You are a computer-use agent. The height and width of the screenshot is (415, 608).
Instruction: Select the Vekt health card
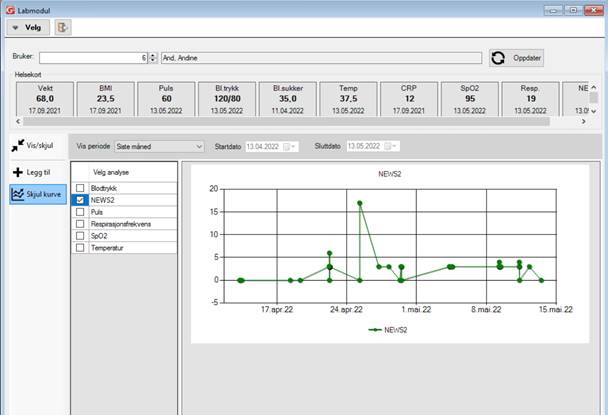[x=45, y=99]
